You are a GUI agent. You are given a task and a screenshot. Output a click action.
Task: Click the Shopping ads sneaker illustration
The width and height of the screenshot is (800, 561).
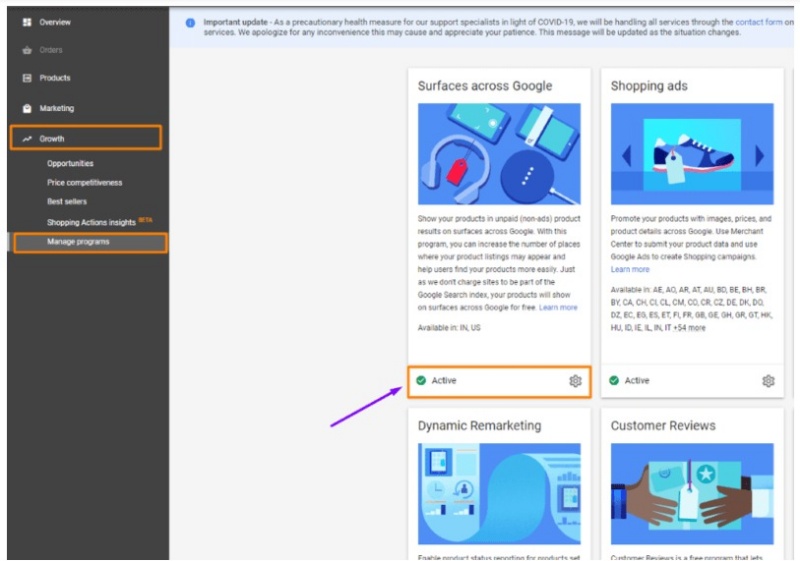[x=692, y=154]
